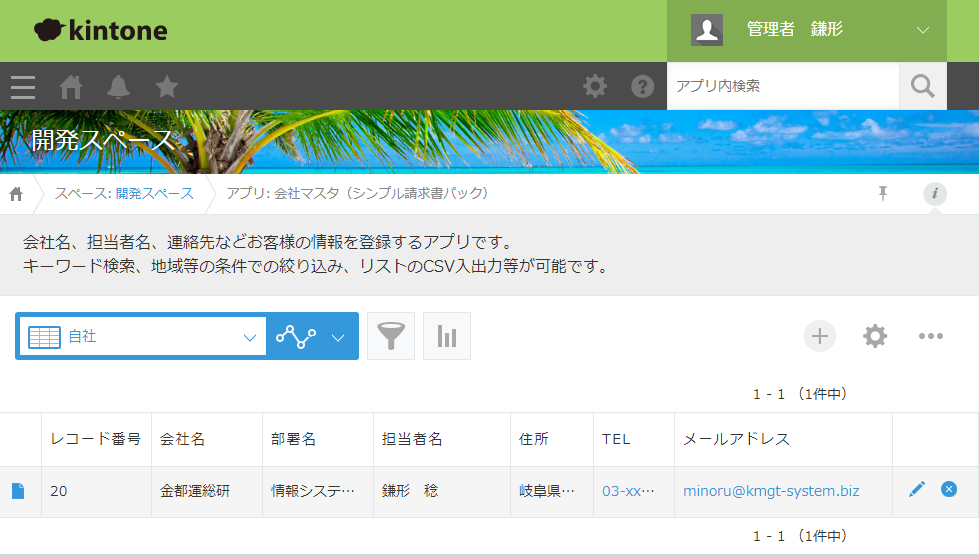Click the kintone logo
Viewport: 979px width, 558px height.
click(x=101, y=30)
